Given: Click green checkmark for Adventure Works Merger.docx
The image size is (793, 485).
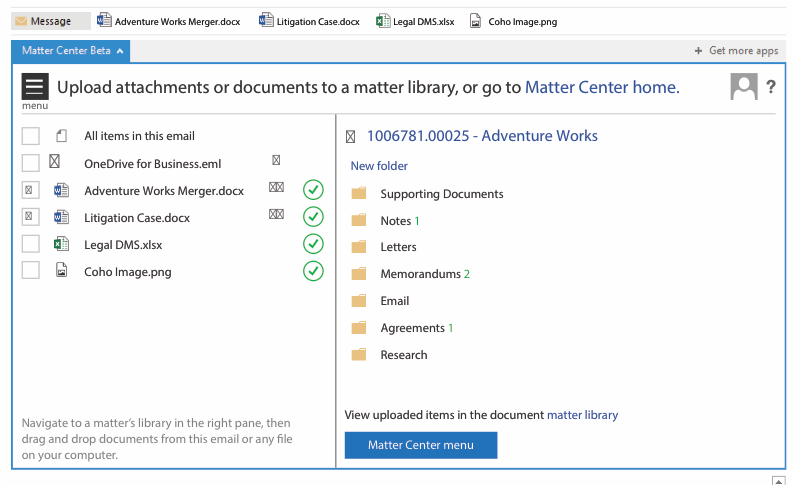Looking at the screenshot, I should pos(313,190).
